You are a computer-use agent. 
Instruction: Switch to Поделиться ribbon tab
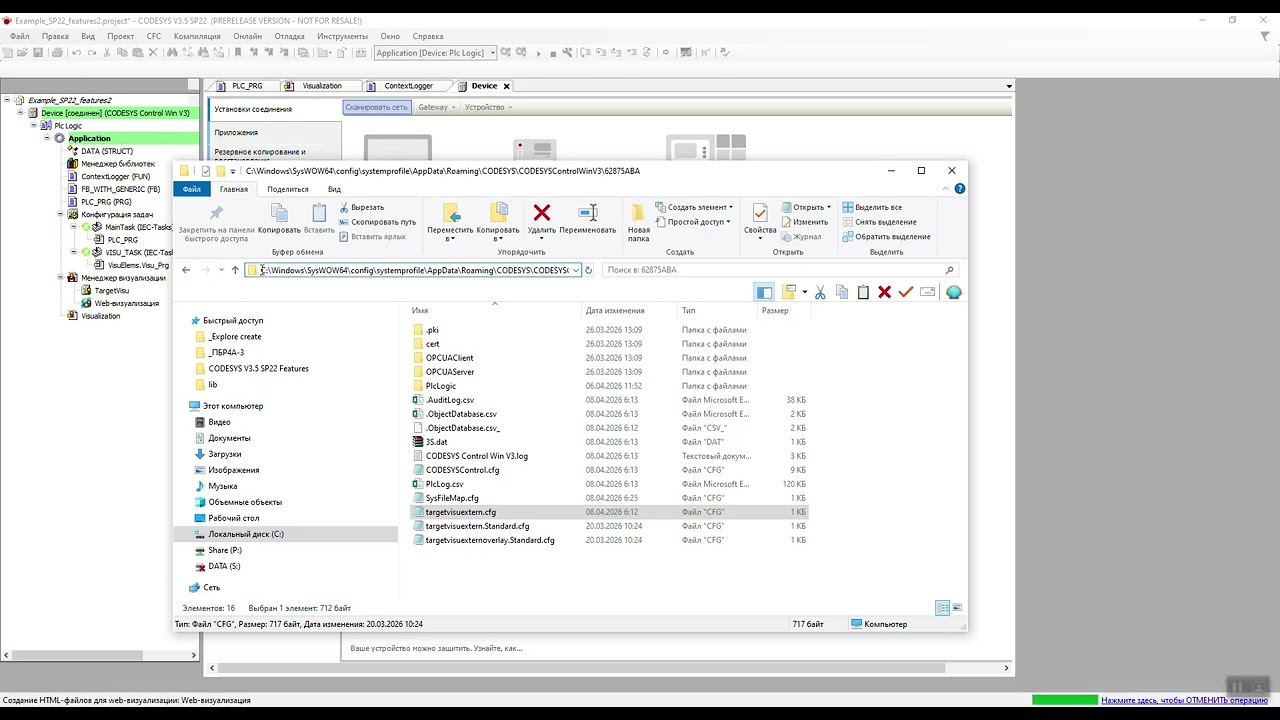pyautogui.click(x=288, y=189)
